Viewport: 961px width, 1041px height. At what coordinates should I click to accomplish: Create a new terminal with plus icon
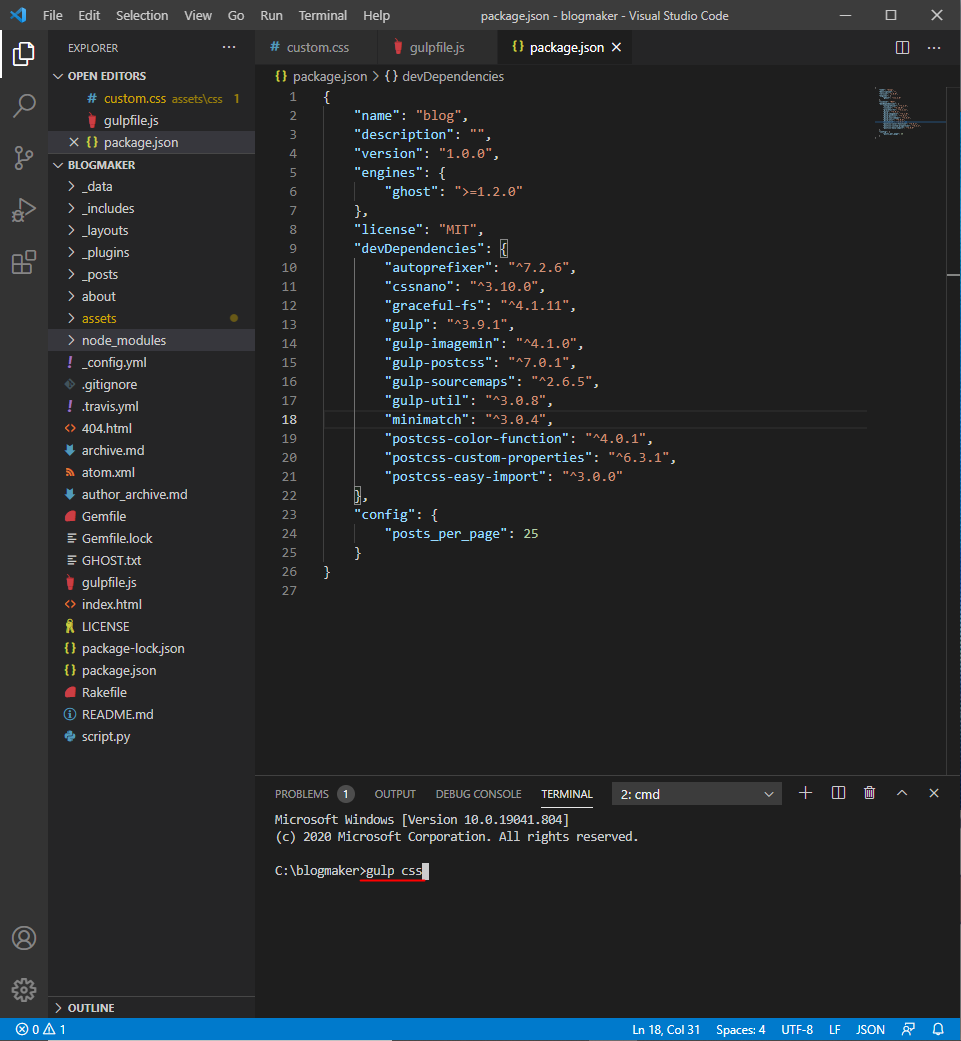(805, 793)
